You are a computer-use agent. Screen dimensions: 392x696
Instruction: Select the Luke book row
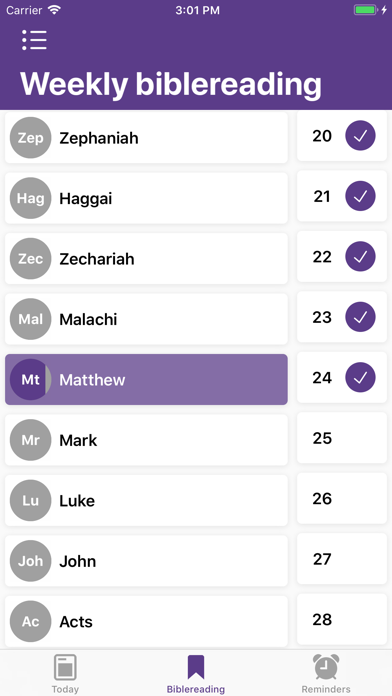[147, 500]
